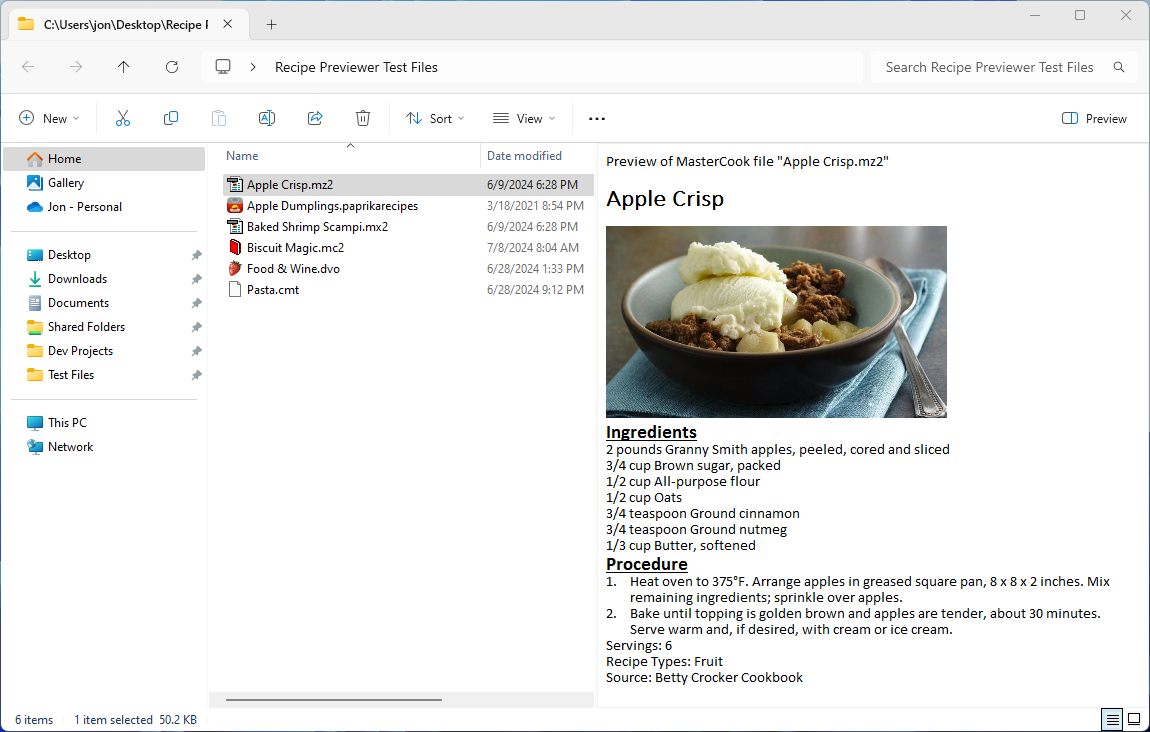The width and height of the screenshot is (1150, 732).
Task: Toggle the Preview pane off
Action: (x=1094, y=118)
